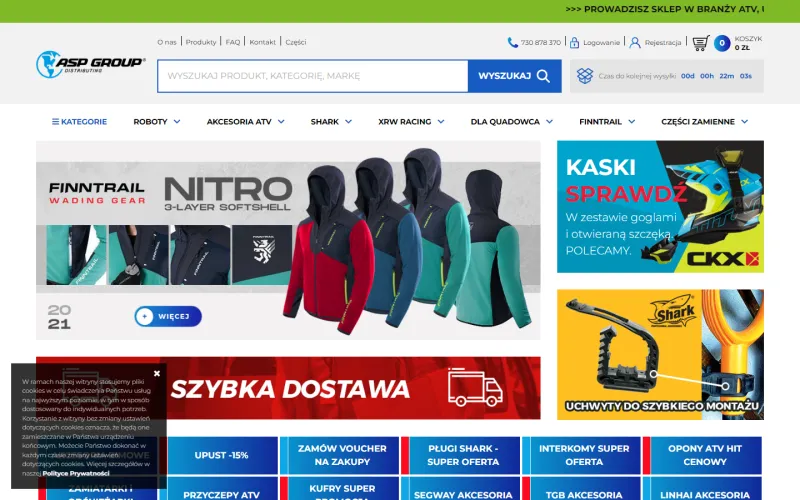The height and width of the screenshot is (500, 800).
Task: Click the Kategorie hamburger icon
Action: point(55,121)
